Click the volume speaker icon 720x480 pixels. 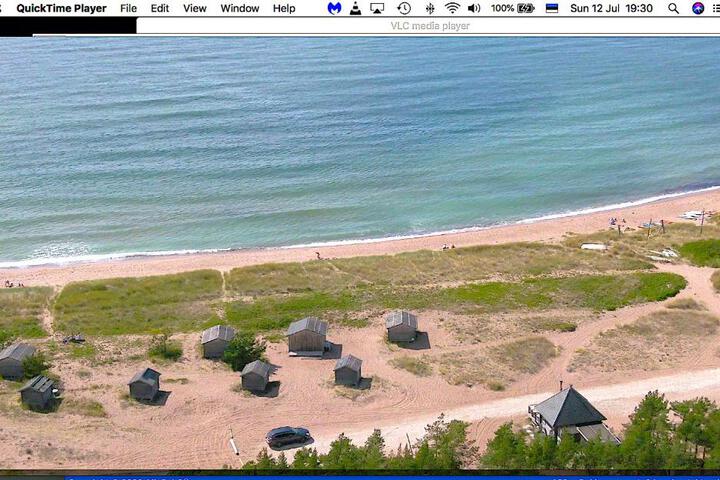[x=474, y=8]
